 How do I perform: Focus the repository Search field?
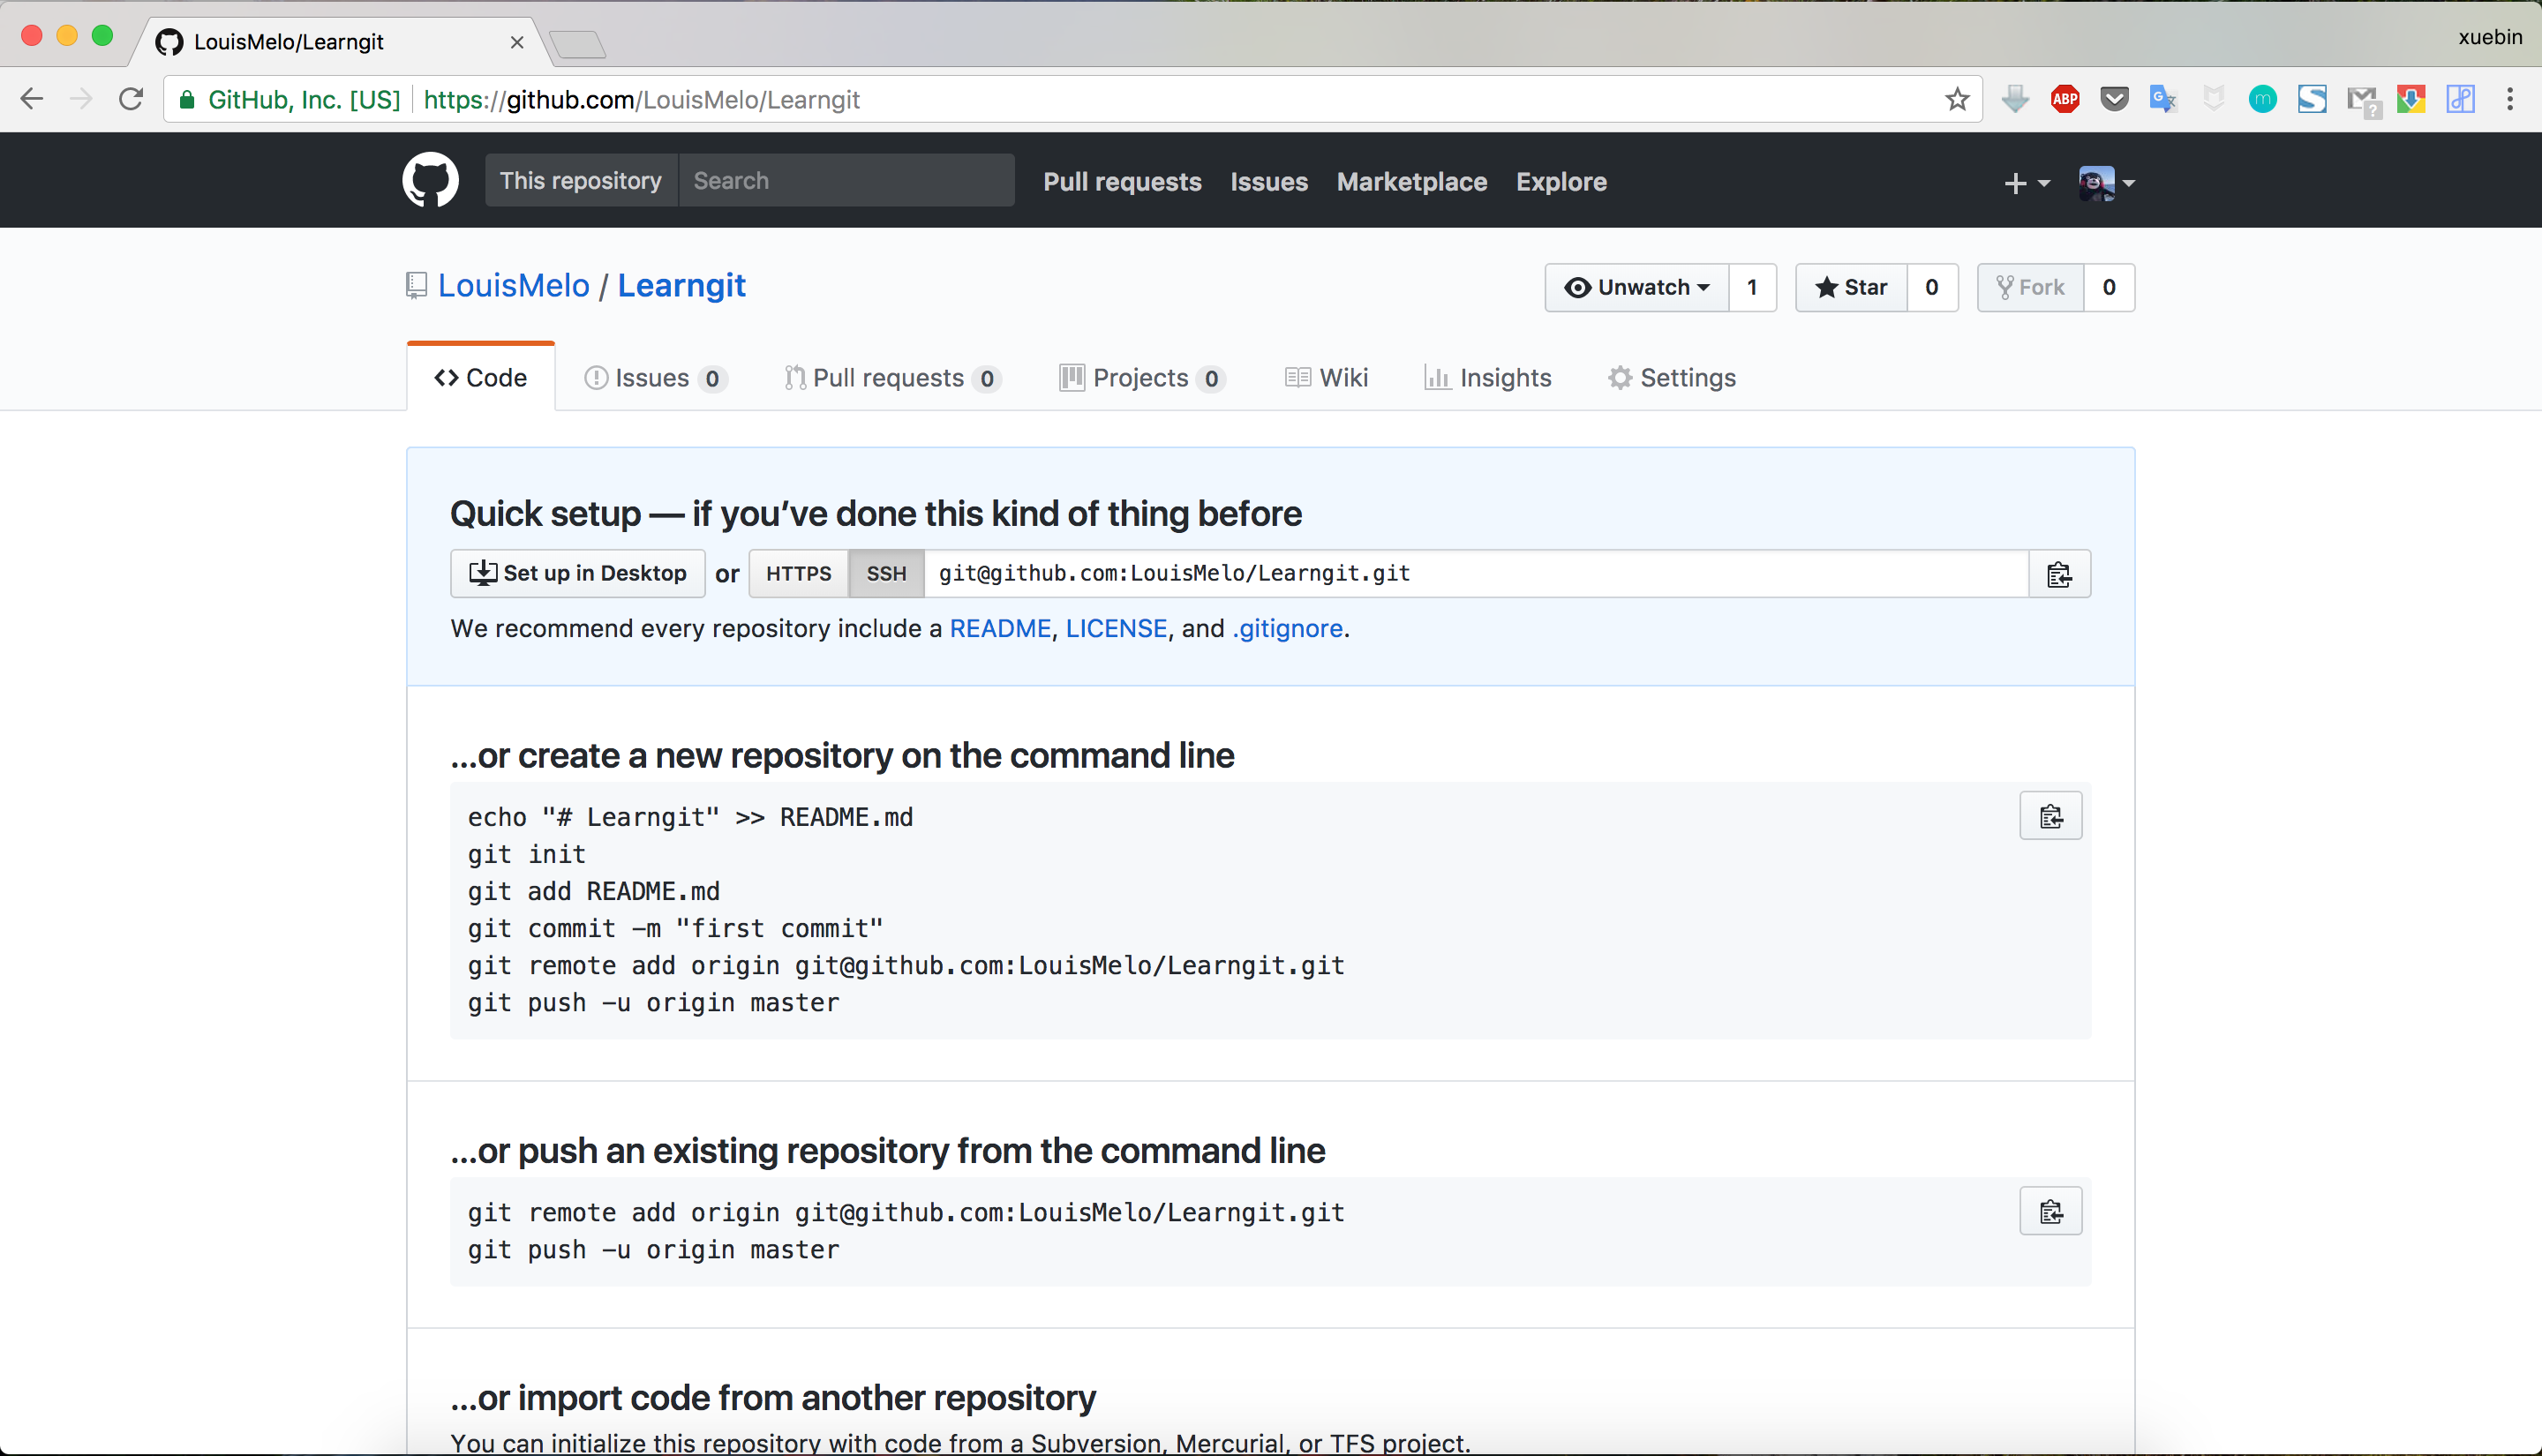tap(846, 181)
